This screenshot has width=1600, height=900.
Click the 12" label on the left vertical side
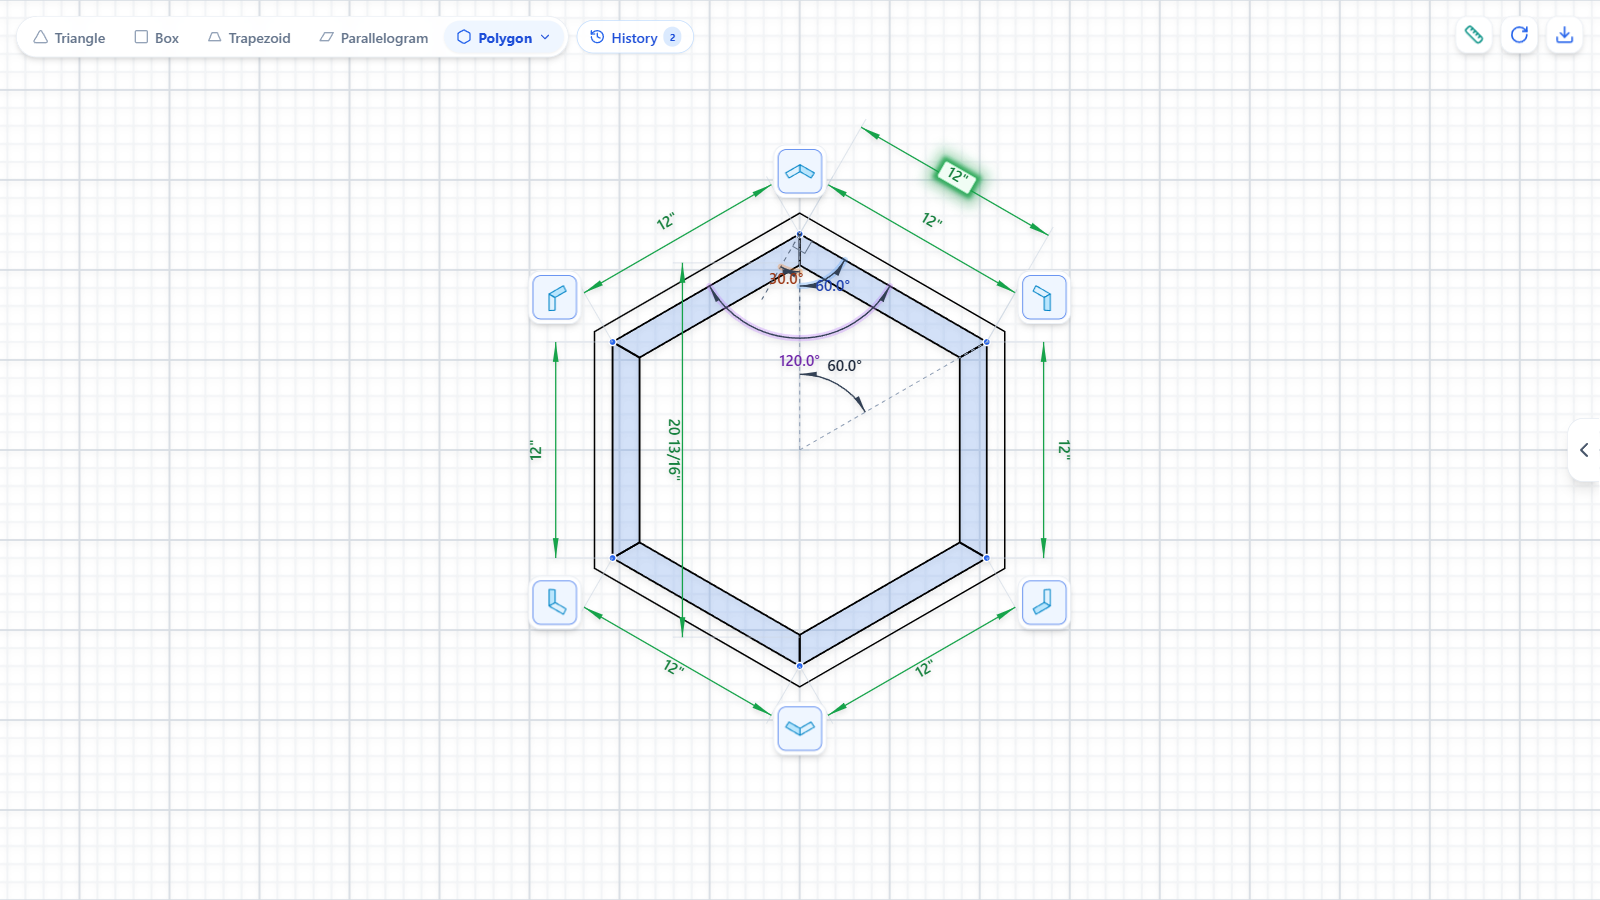click(536, 451)
